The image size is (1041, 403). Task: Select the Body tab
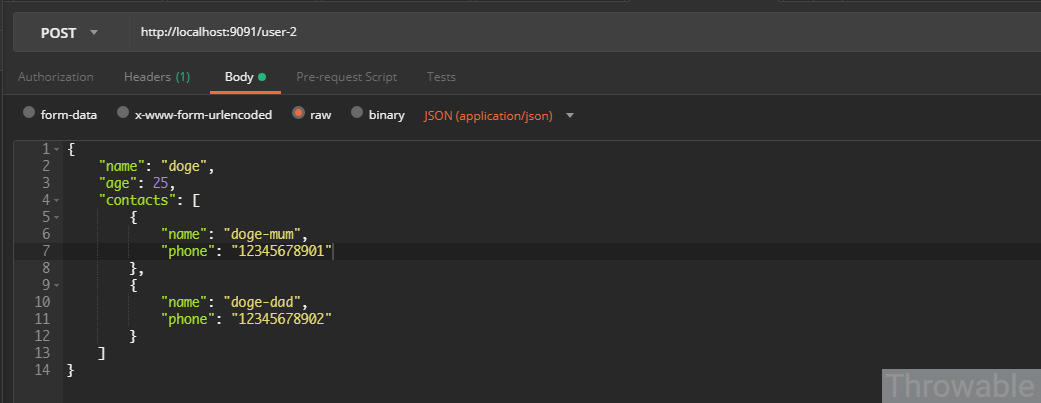click(x=240, y=77)
